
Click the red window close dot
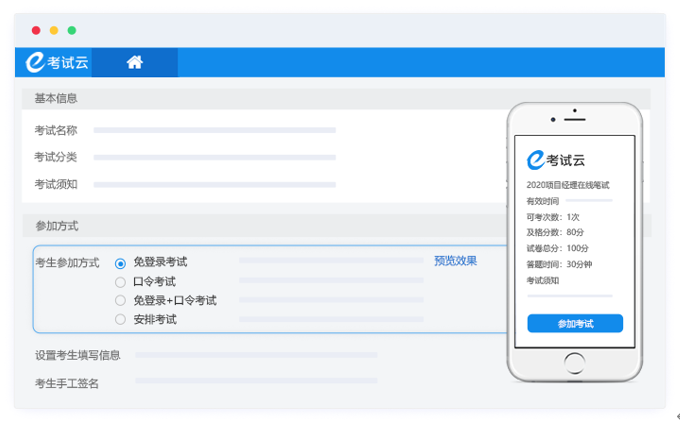coord(37,31)
